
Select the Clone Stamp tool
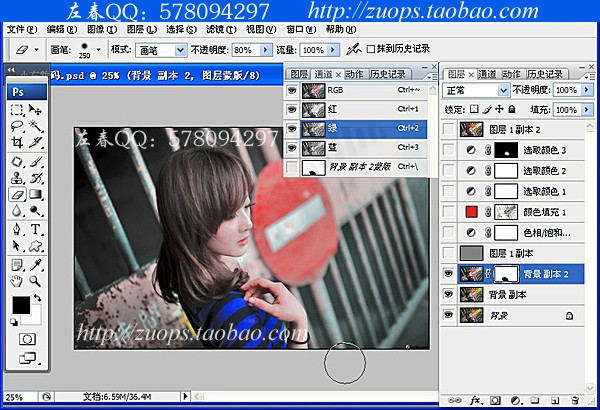point(17,178)
